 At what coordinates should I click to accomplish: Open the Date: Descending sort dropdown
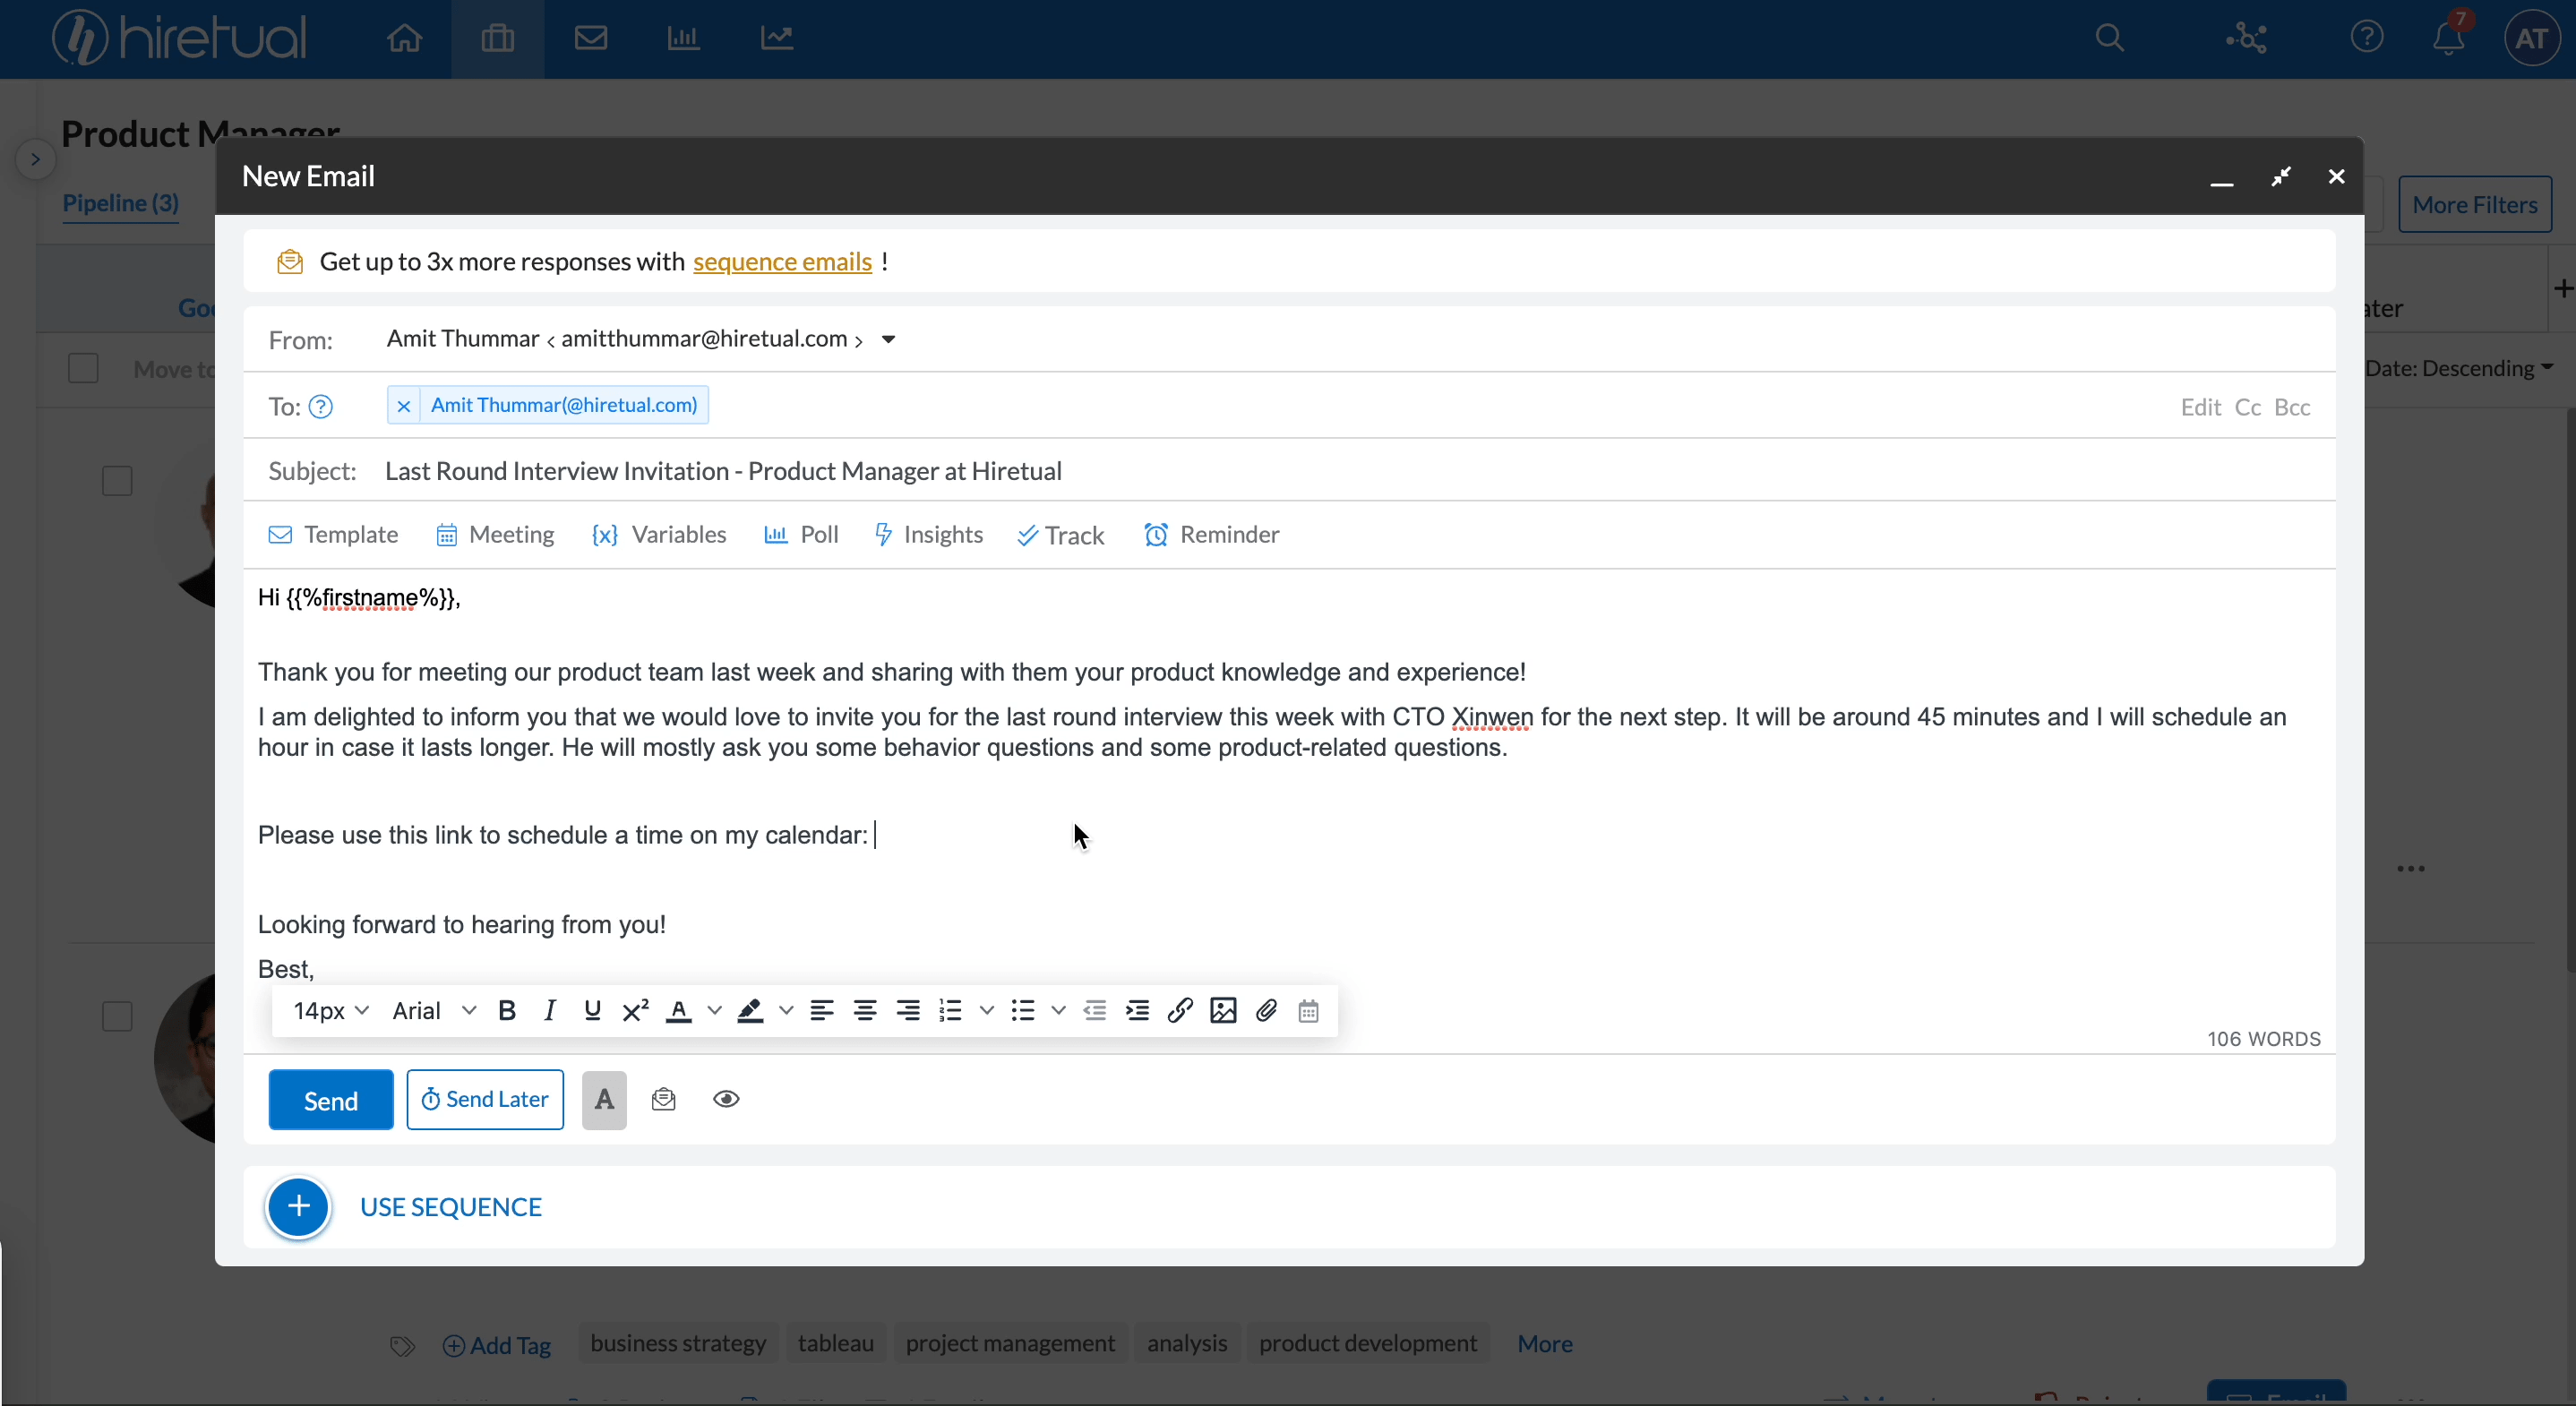click(2458, 368)
